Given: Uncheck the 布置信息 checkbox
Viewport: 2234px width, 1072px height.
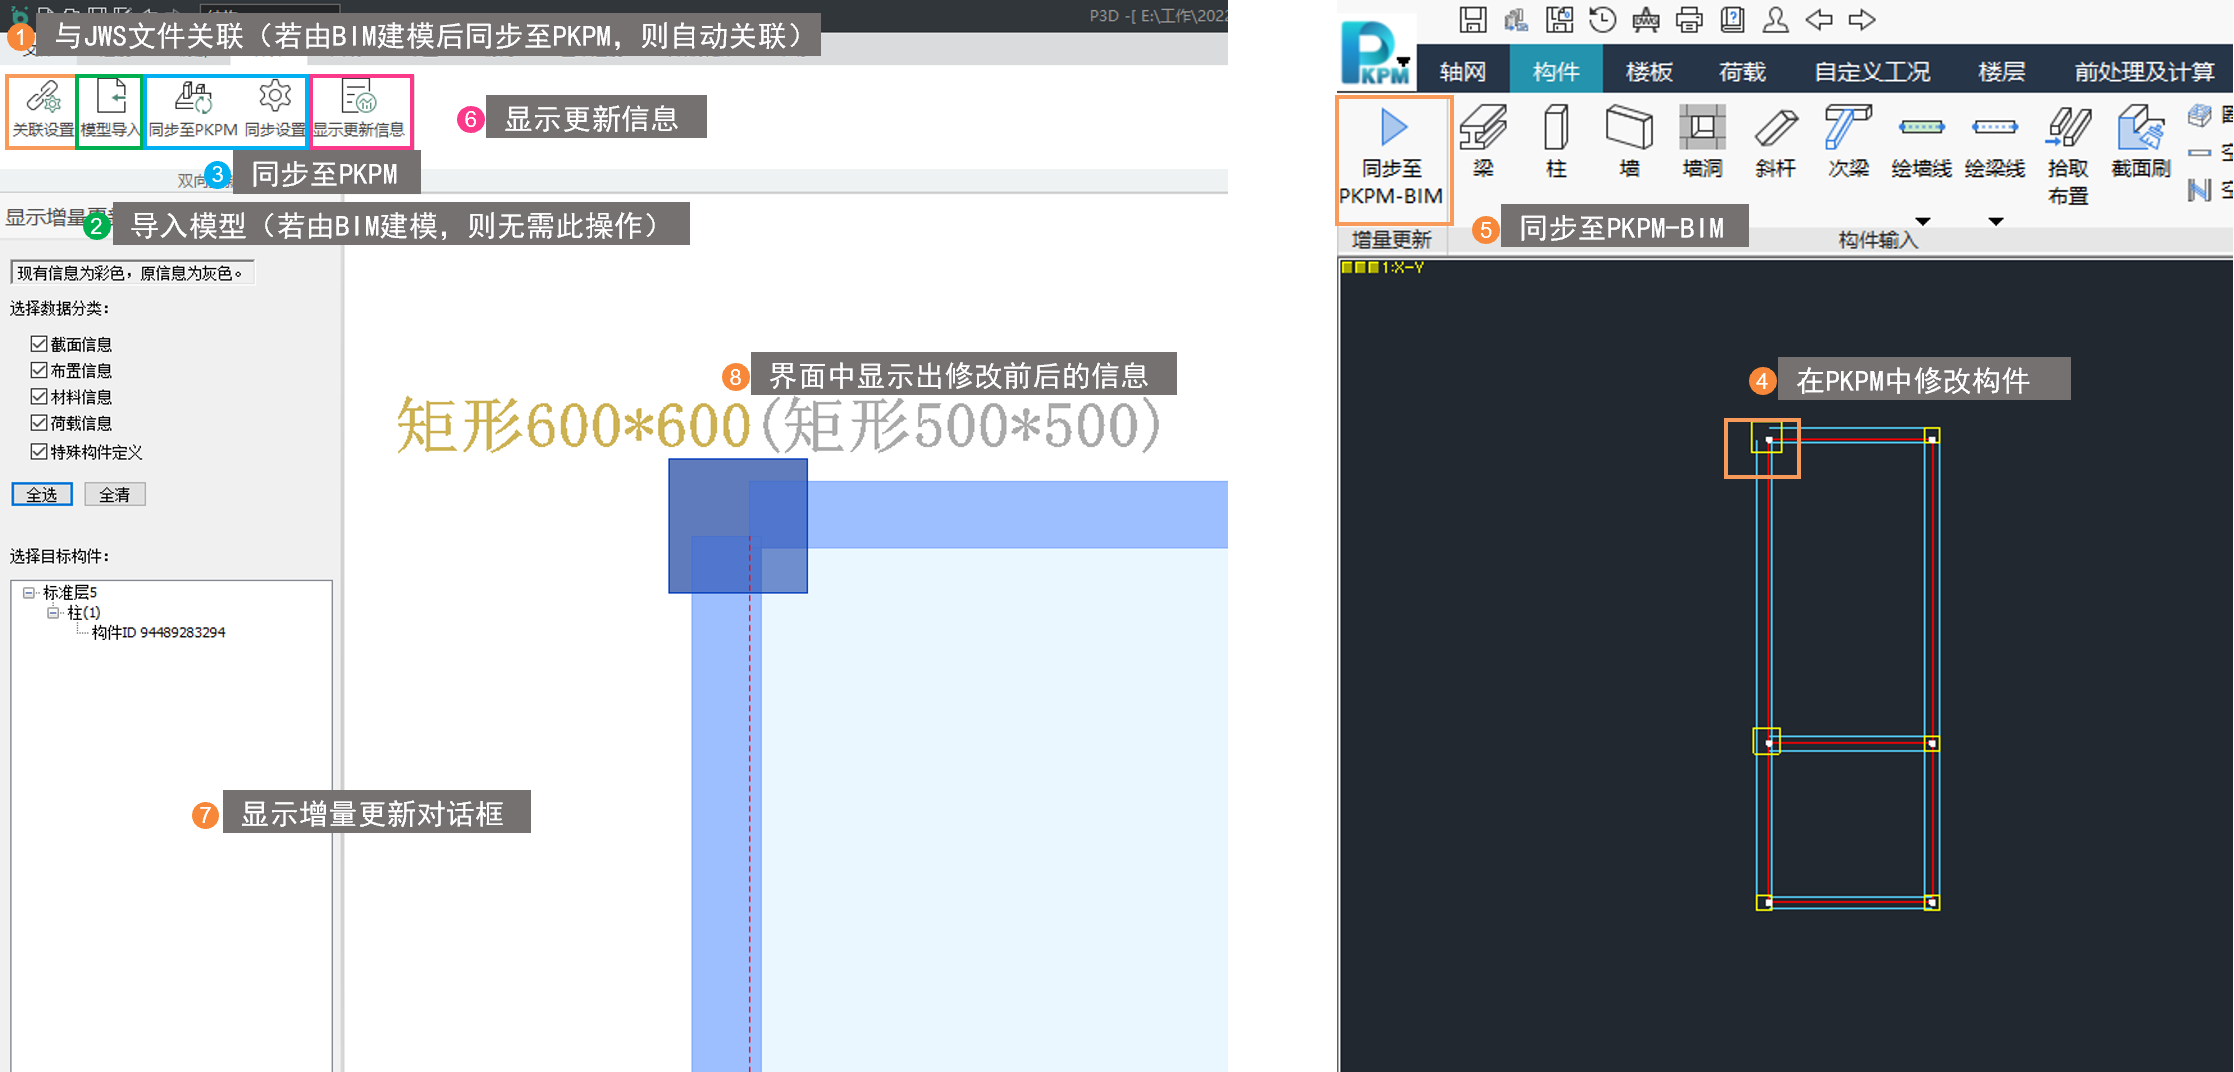Looking at the screenshot, I should pos(39,370).
